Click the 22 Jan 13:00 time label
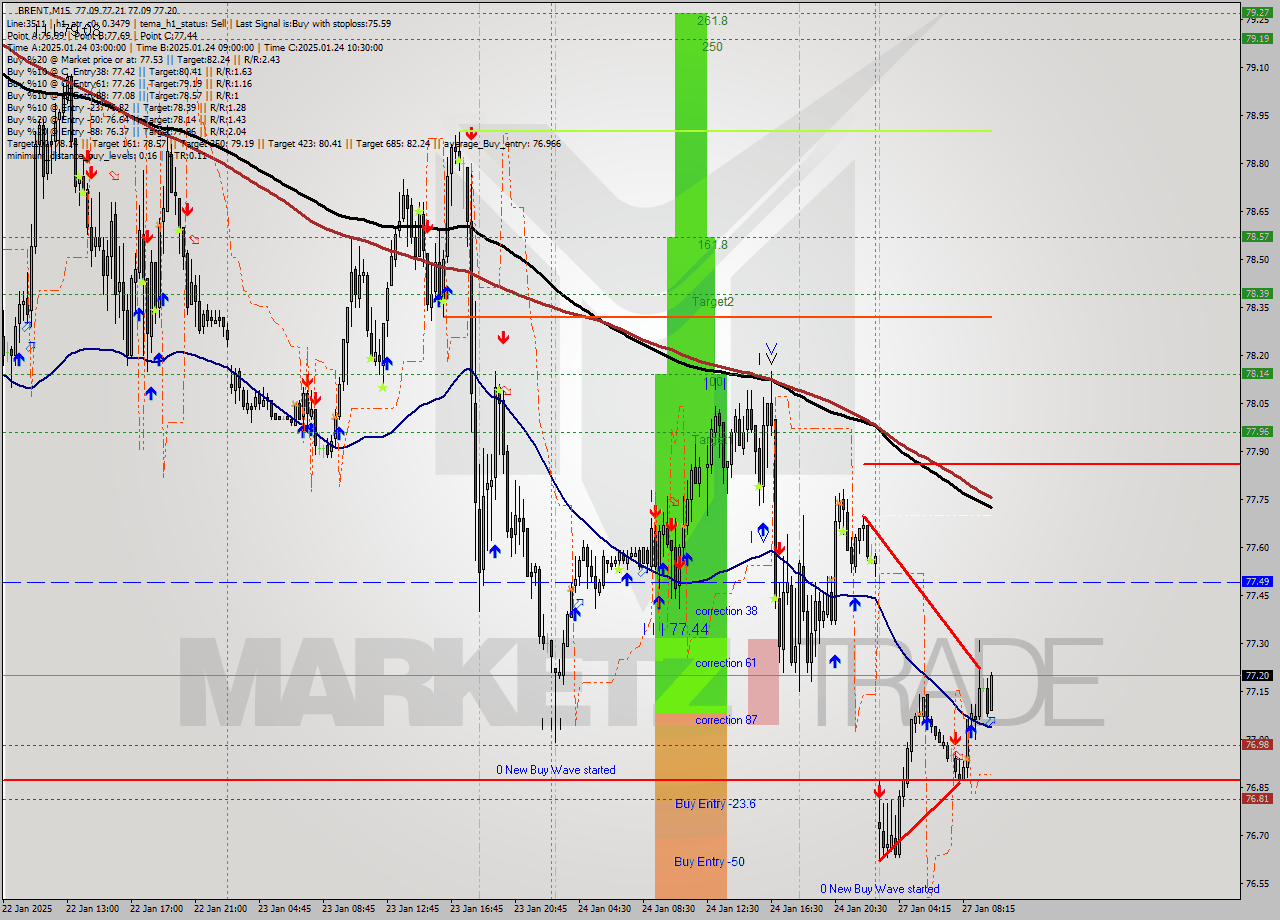Image resolution: width=1280 pixels, height=920 pixels. 94,909
